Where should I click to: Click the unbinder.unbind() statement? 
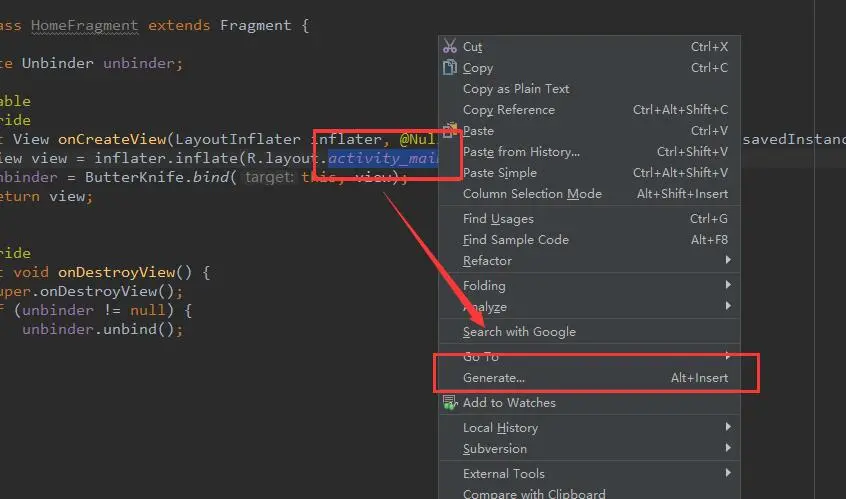[x=103, y=329]
